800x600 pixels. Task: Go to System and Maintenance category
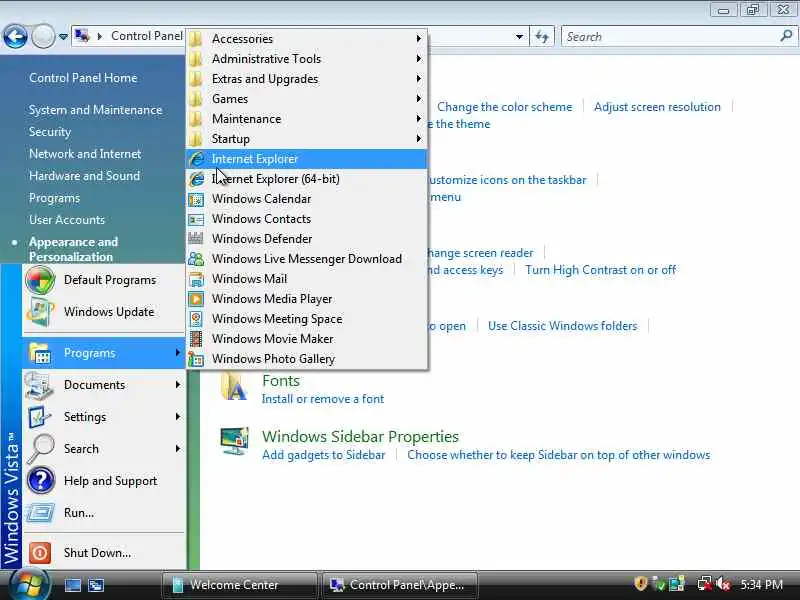tap(95, 110)
